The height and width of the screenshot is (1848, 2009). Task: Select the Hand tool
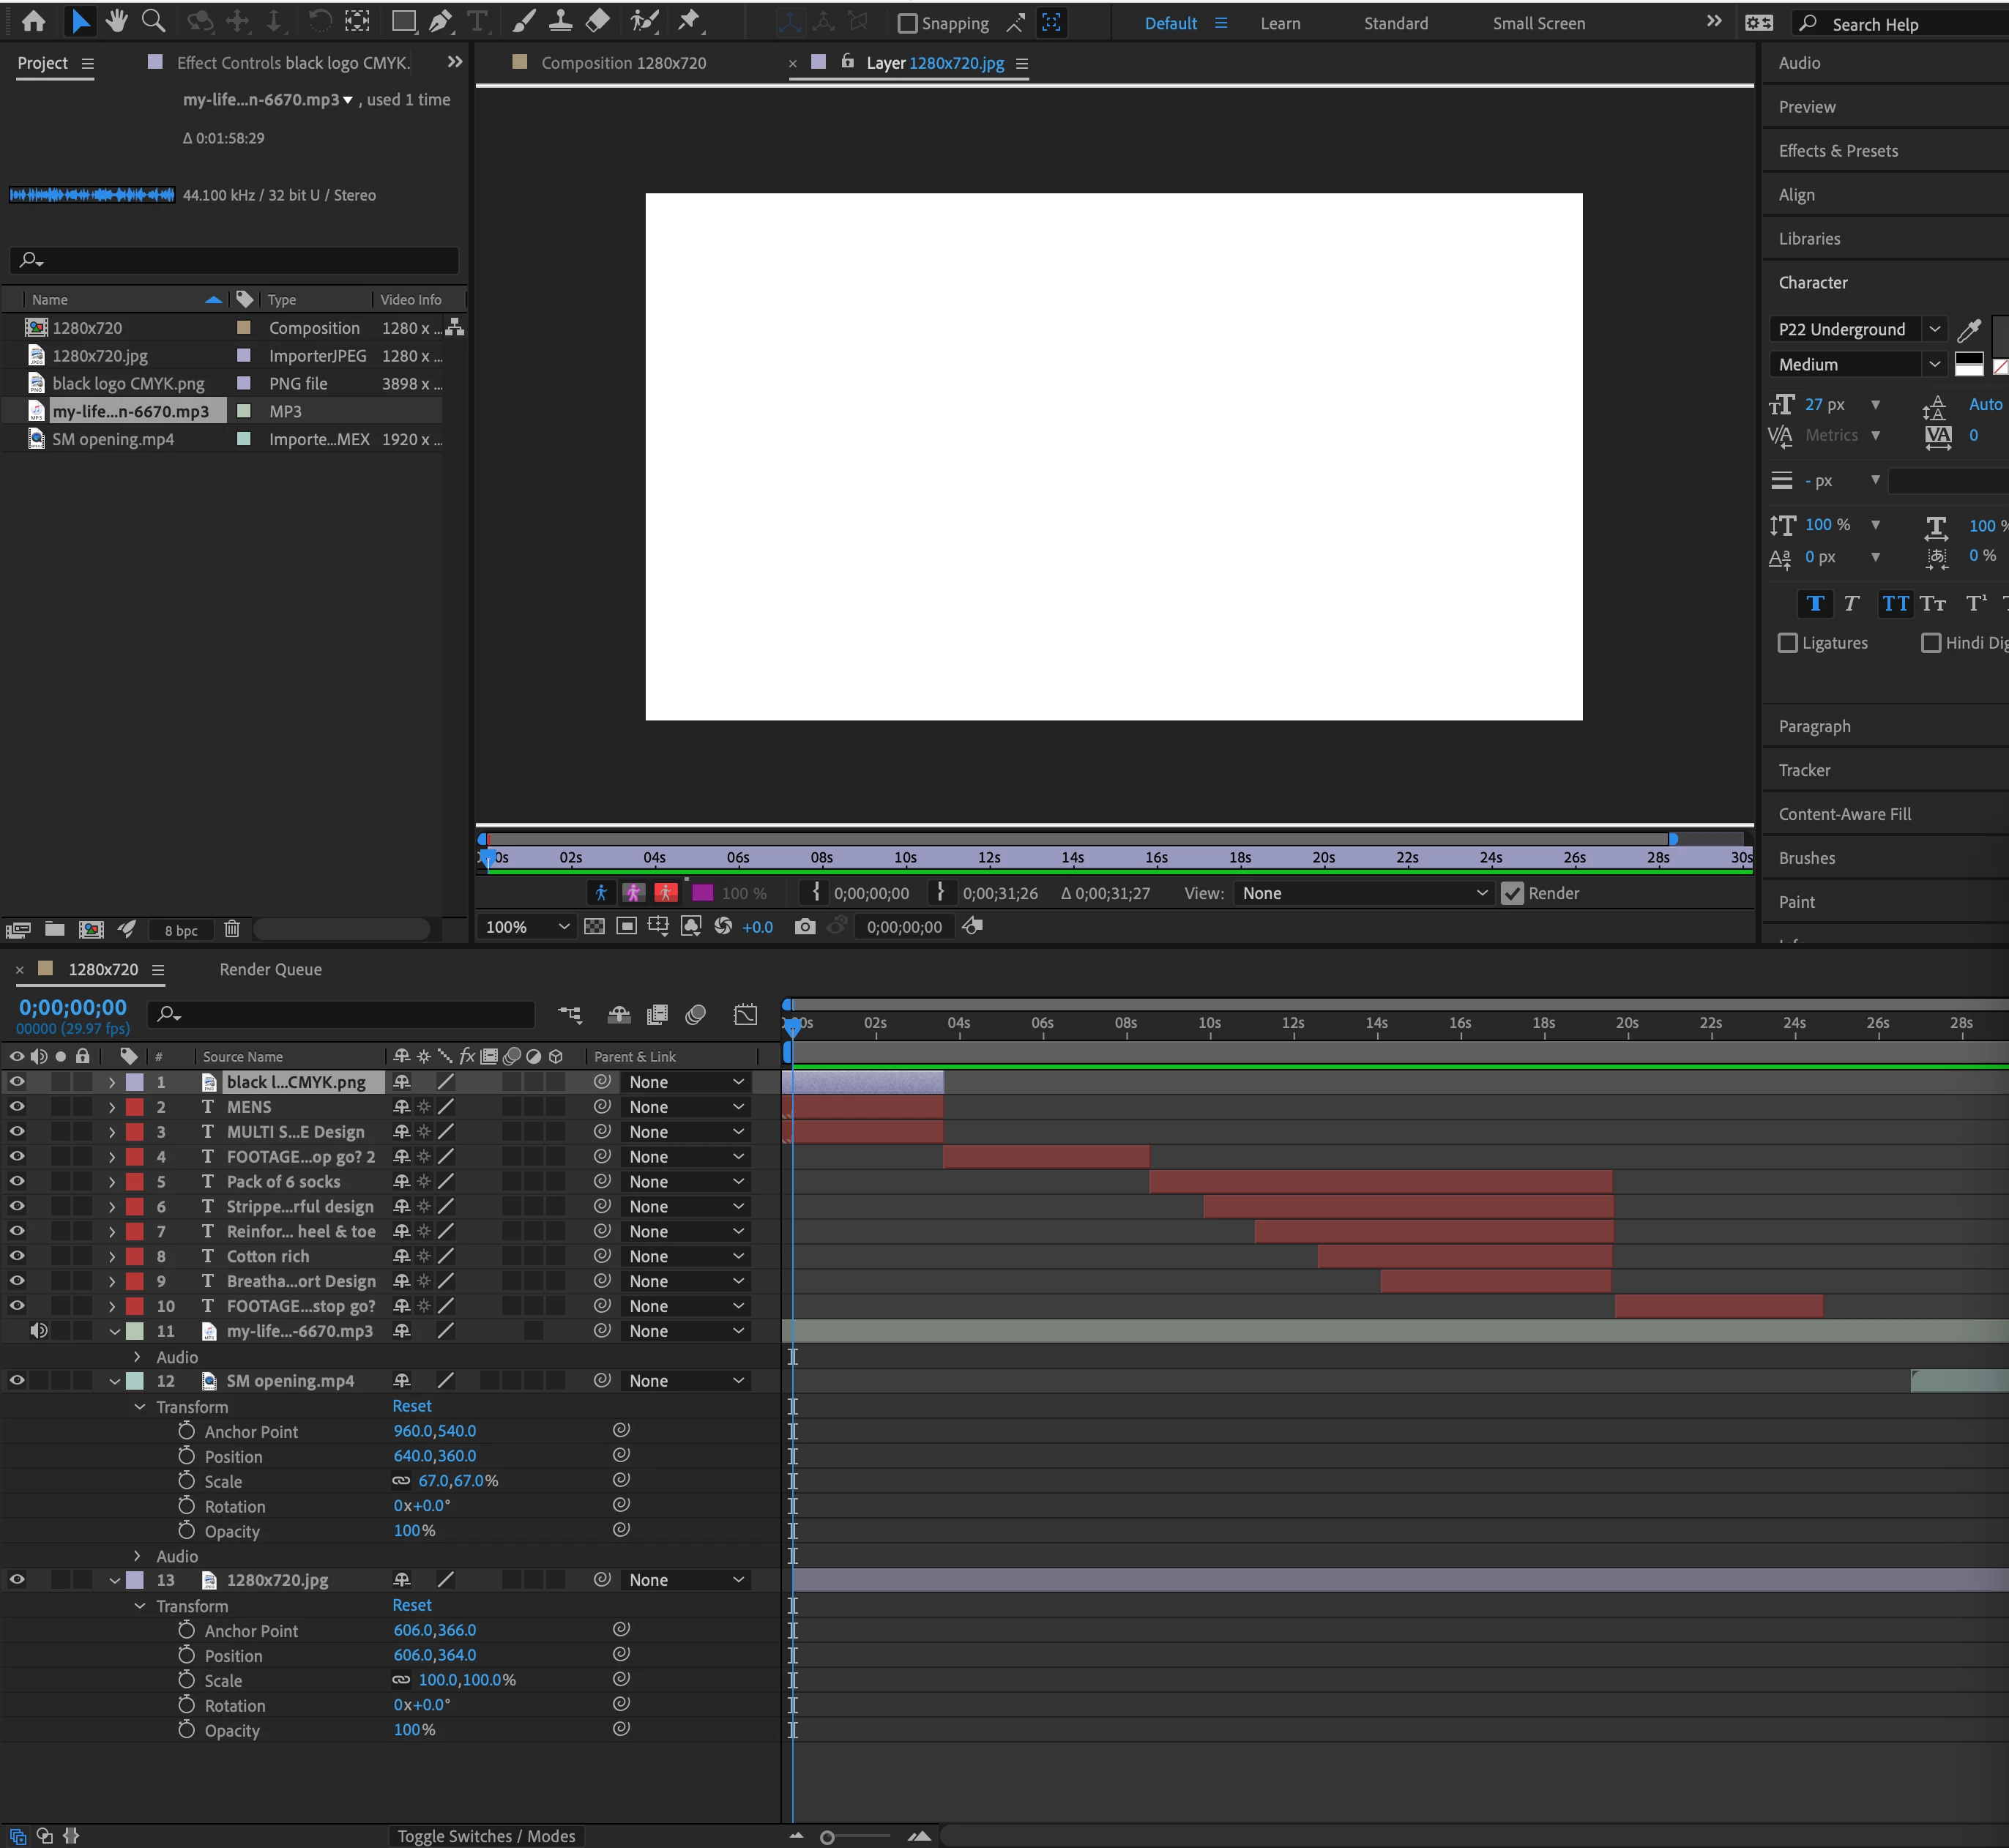pos(117,21)
